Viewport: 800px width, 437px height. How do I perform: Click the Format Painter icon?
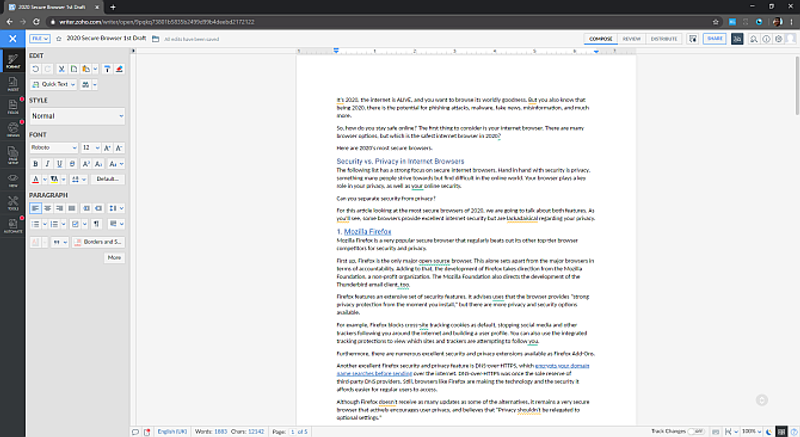pyautogui.click(x=107, y=69)
